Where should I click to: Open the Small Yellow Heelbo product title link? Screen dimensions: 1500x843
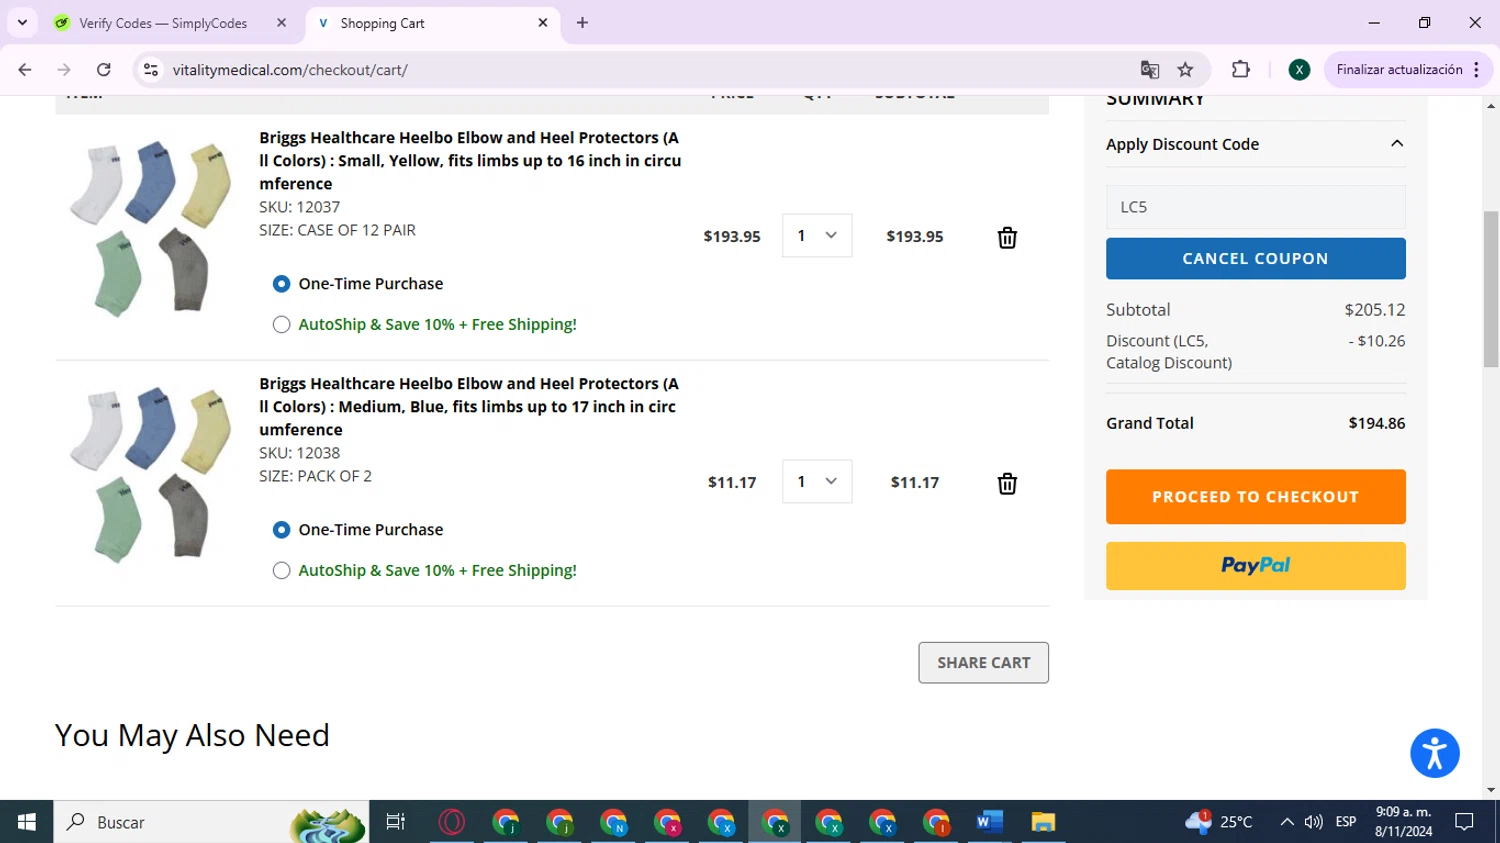pos(470,161)
